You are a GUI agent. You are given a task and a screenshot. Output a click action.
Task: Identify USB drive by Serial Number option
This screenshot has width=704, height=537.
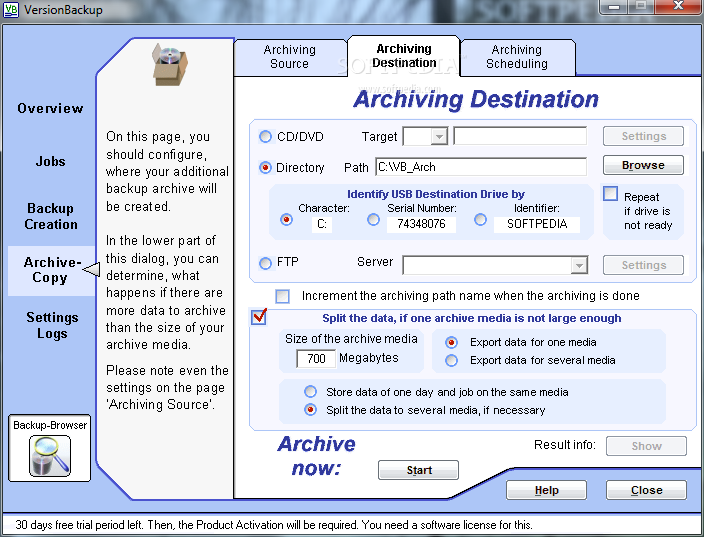(373, 220)
